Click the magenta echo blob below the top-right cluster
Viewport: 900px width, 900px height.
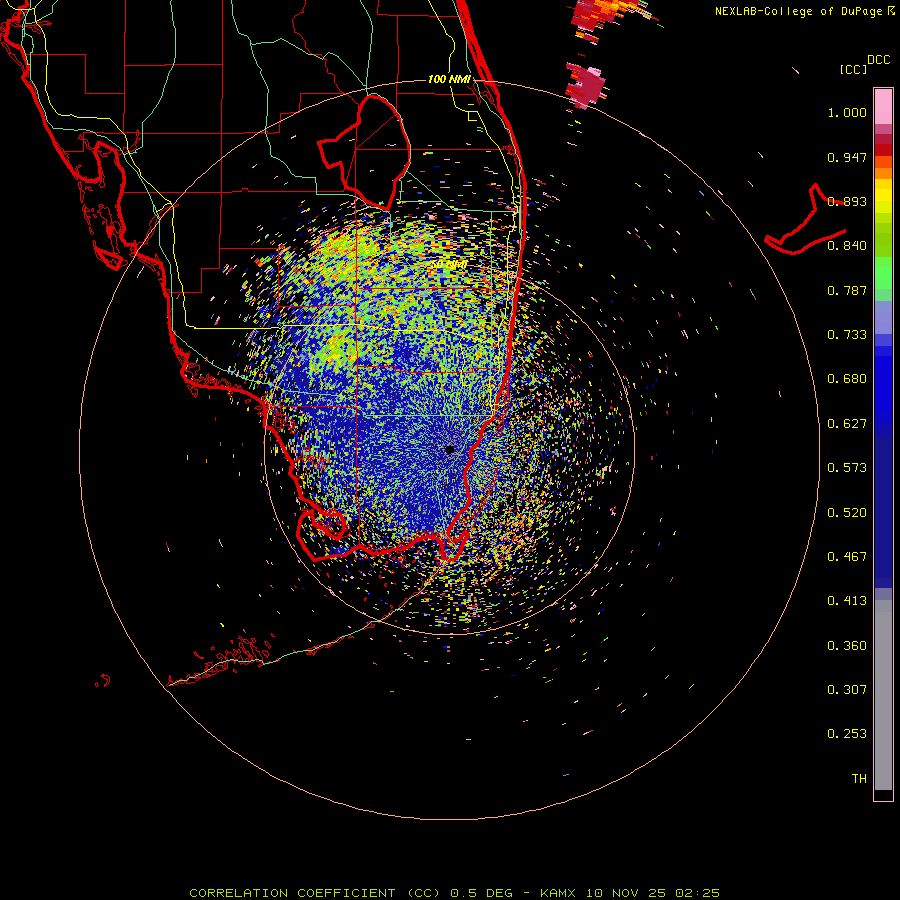click(x=584, y=86)
